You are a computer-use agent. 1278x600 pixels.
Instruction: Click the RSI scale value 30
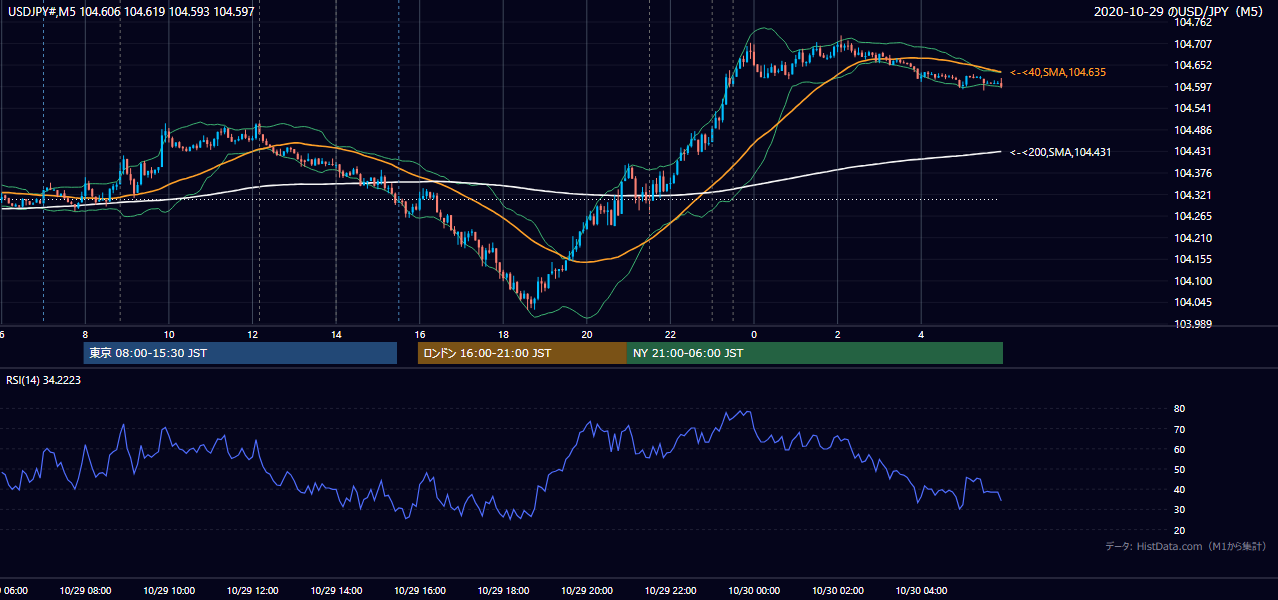(1179, 510)
